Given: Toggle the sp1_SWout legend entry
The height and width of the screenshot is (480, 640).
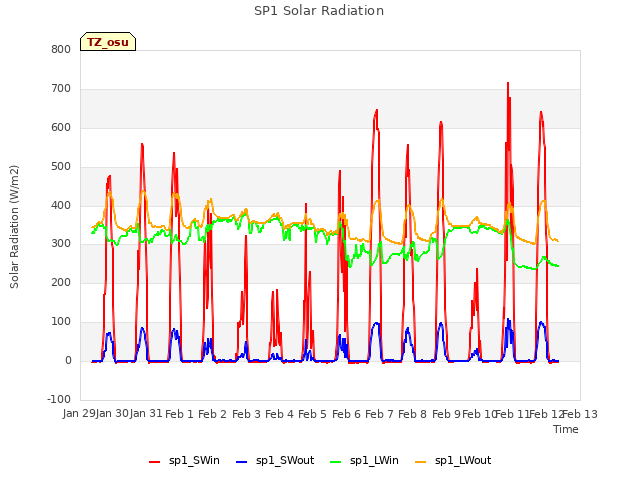Looking at the screenshot, I should pos(275,461).
